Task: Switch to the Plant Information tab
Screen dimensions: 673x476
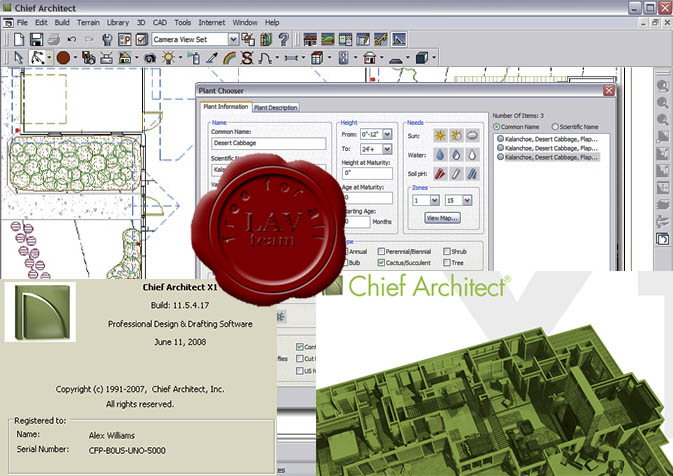Action: tap(225, 106)
